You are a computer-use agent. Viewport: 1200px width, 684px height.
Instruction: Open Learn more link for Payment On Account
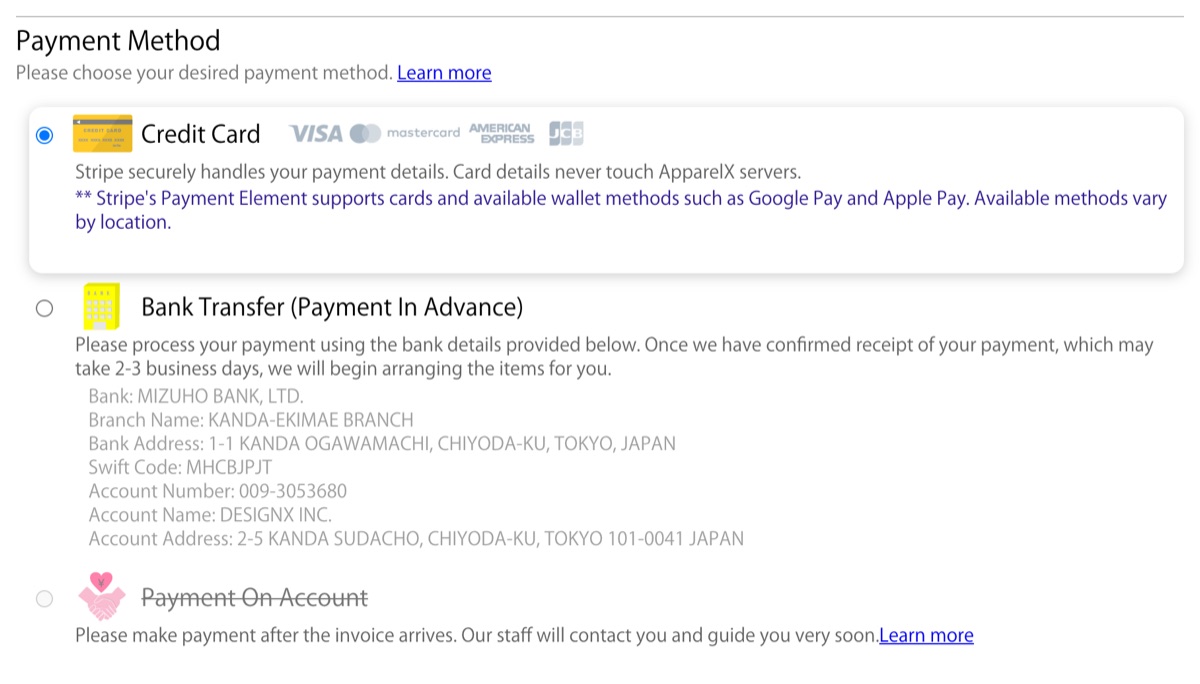tap(926, 635)
